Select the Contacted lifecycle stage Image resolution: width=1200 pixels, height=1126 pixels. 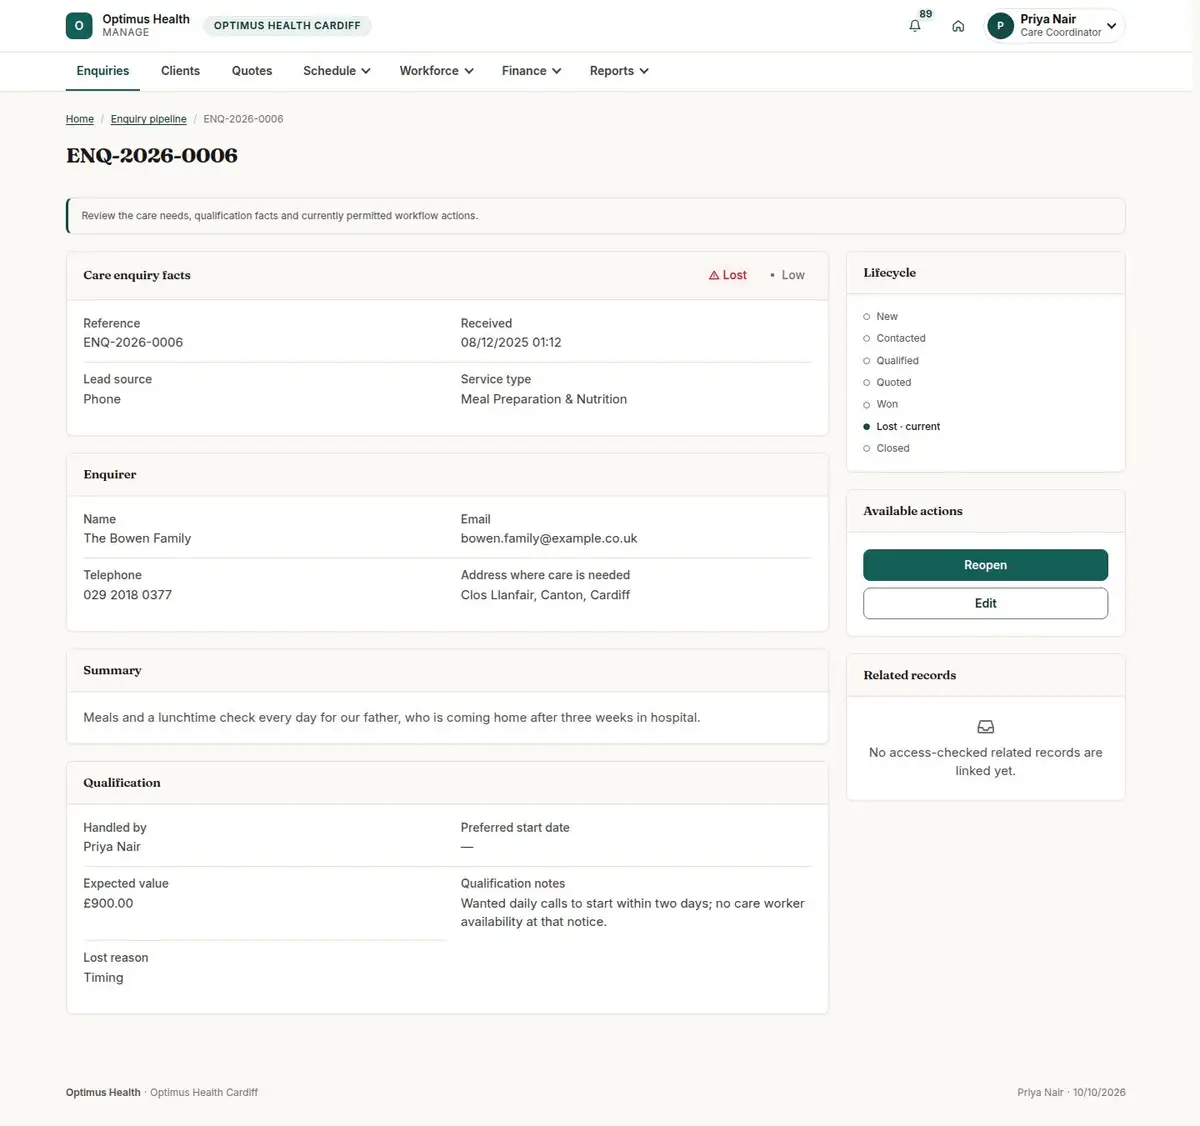[x=894, y=339]
